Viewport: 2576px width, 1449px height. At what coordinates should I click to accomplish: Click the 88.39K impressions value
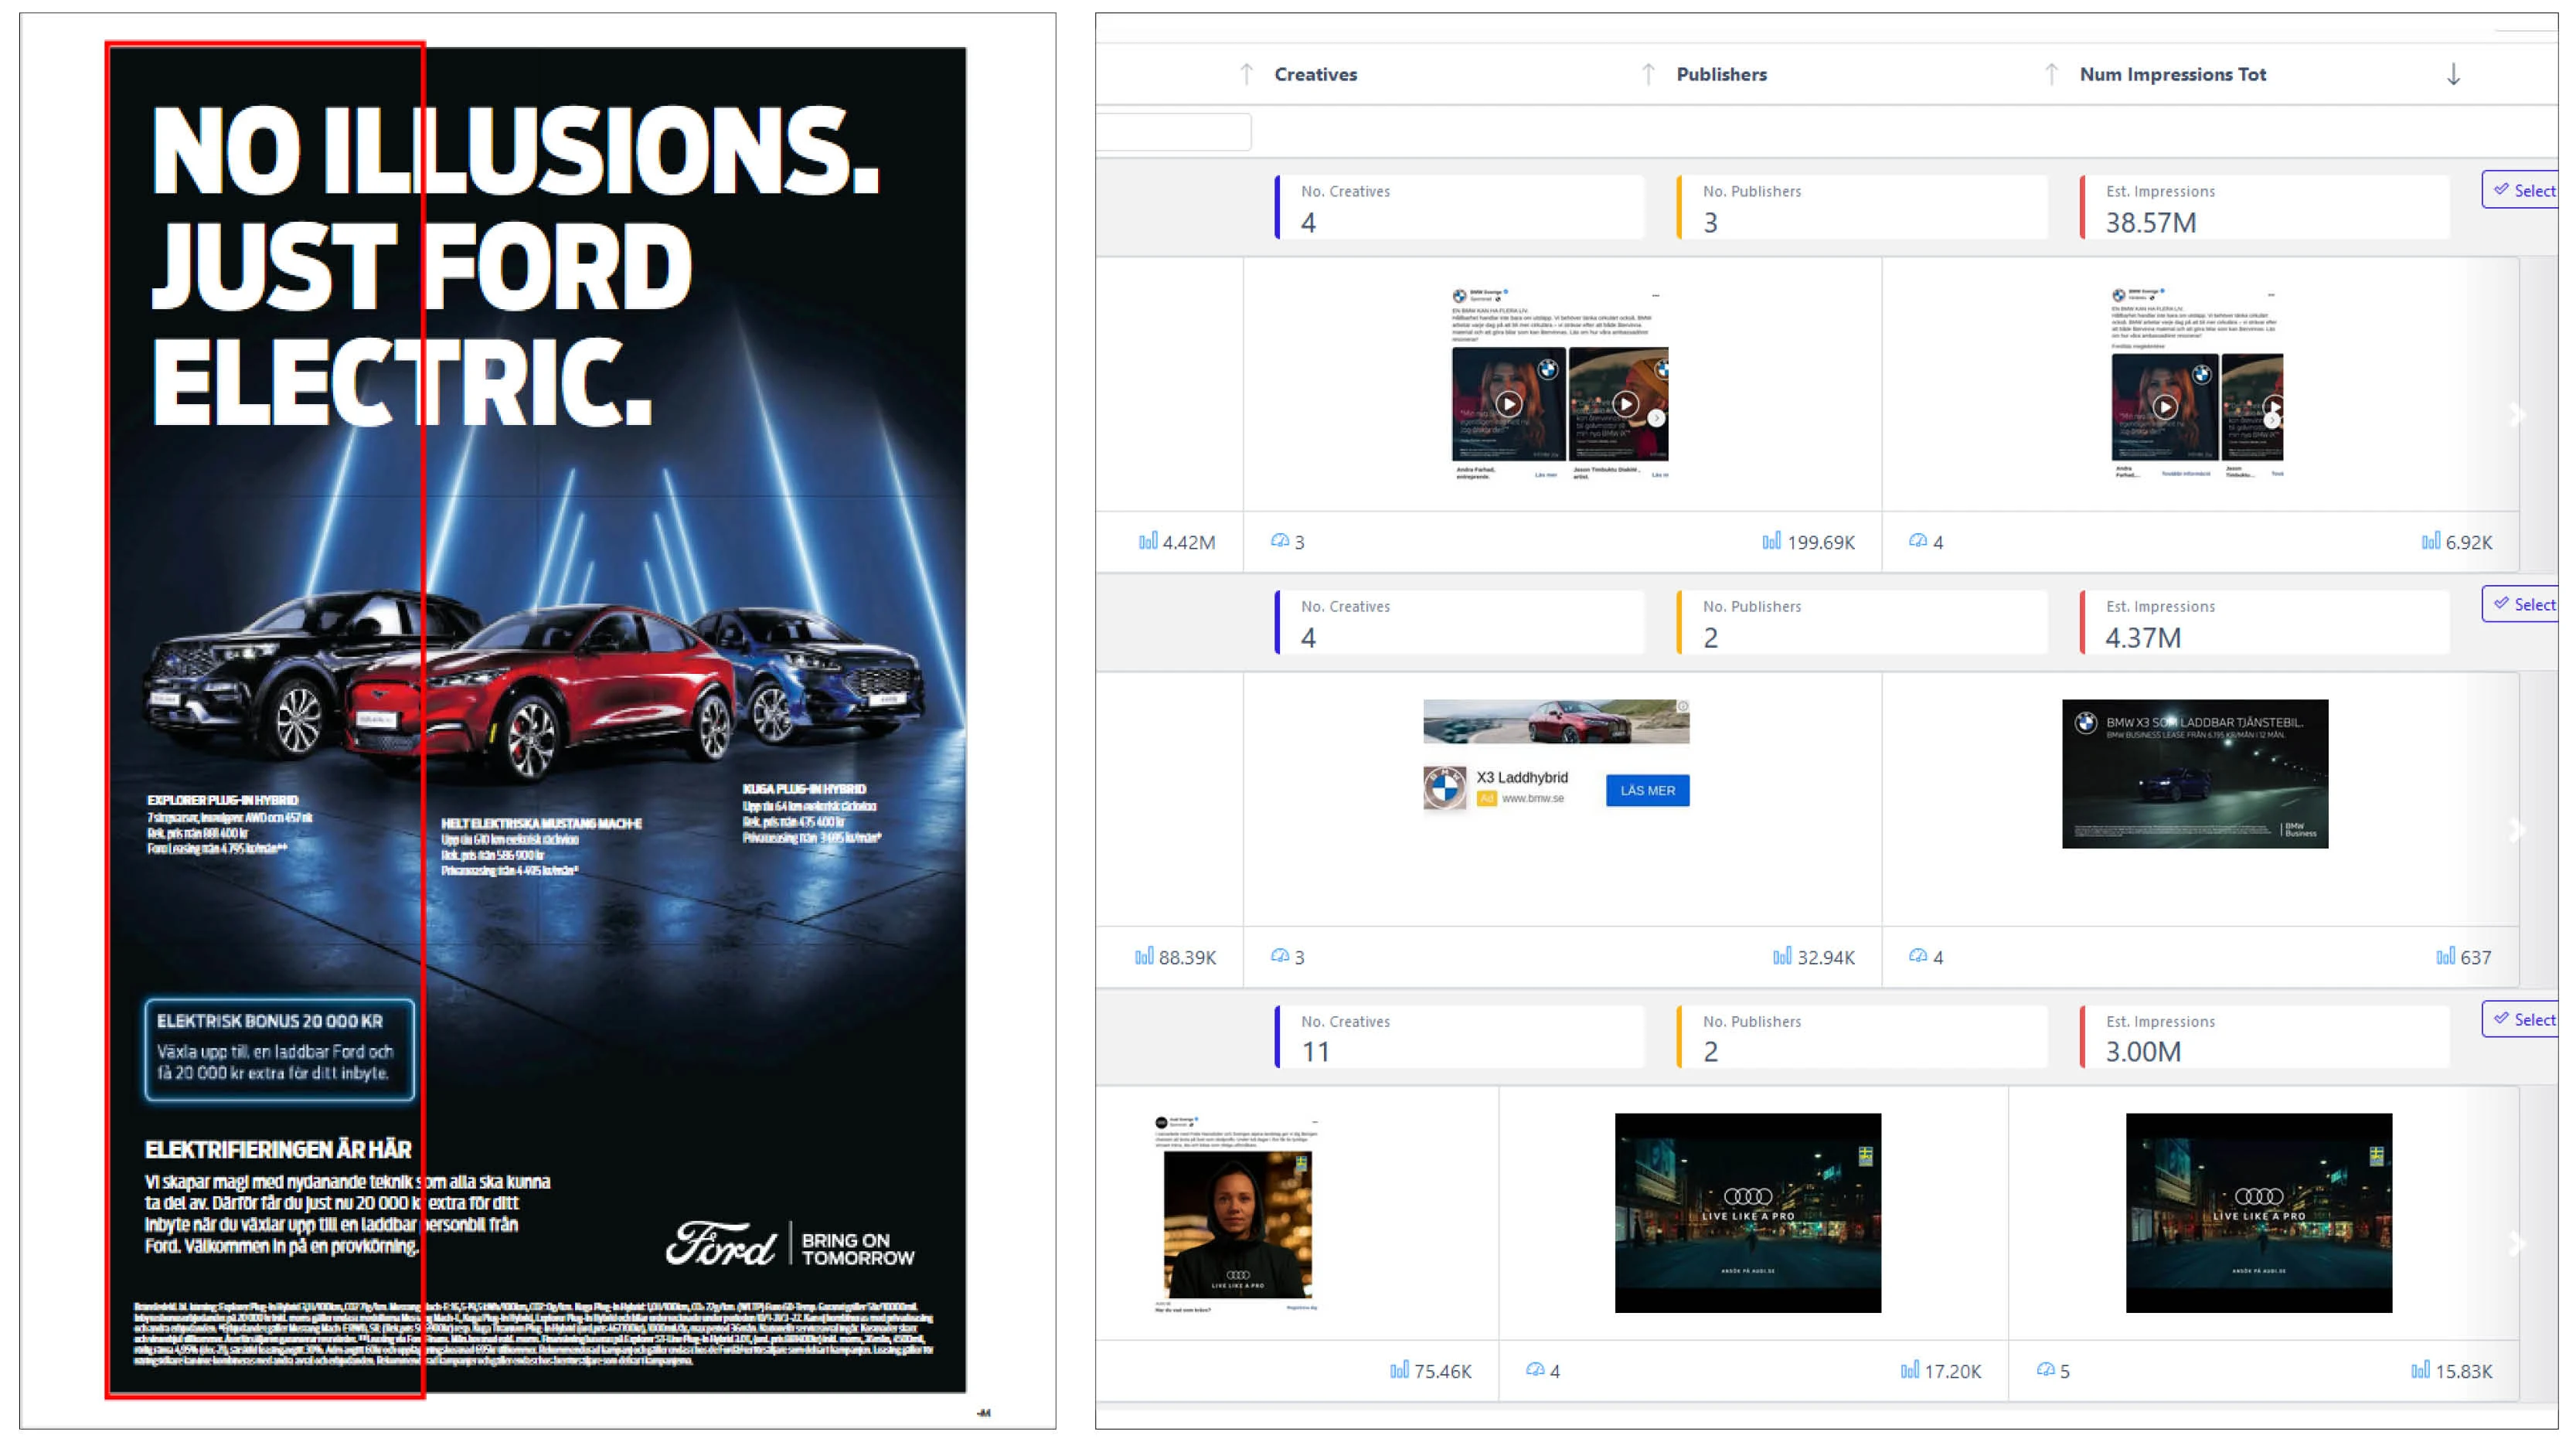click(1188, 957)
